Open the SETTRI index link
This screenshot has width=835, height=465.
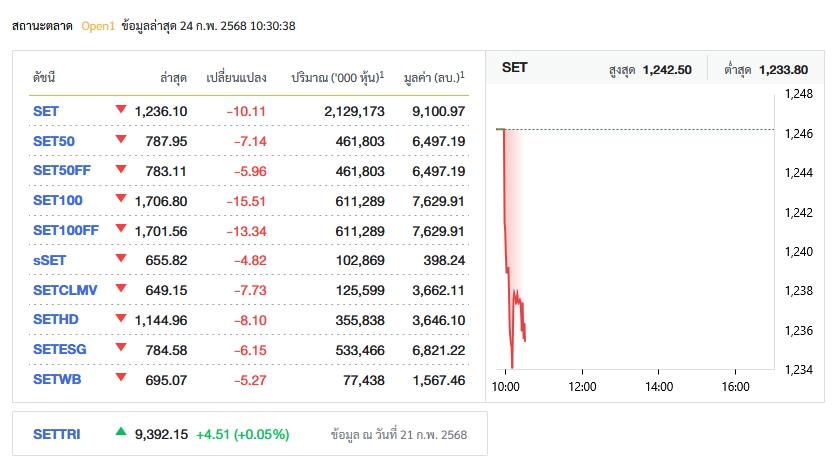(56, 435)
